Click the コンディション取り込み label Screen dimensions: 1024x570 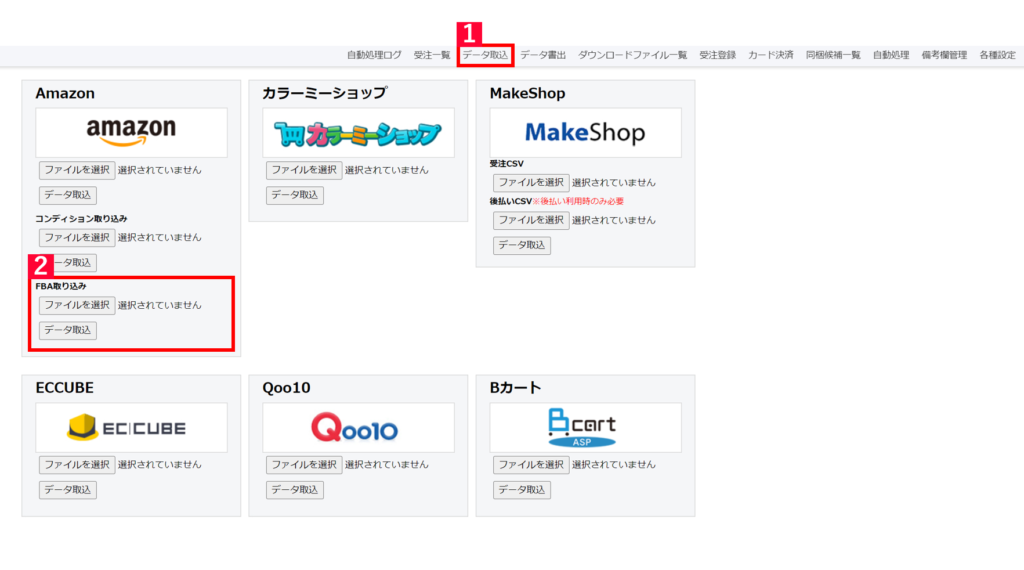[81, 219]
